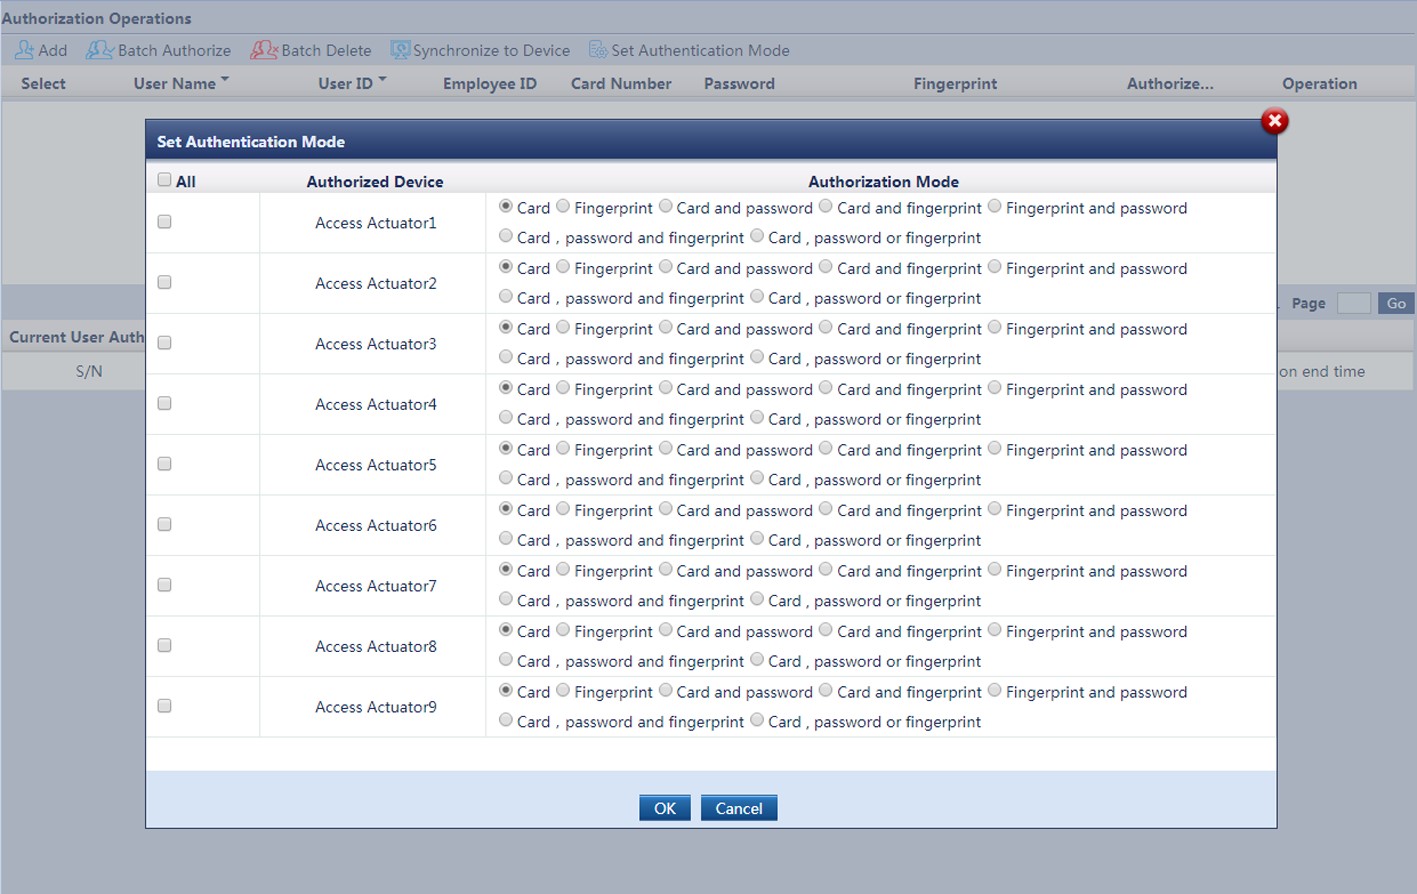Close the Set Authentication Mode dialog

(x=1274, y=121)
